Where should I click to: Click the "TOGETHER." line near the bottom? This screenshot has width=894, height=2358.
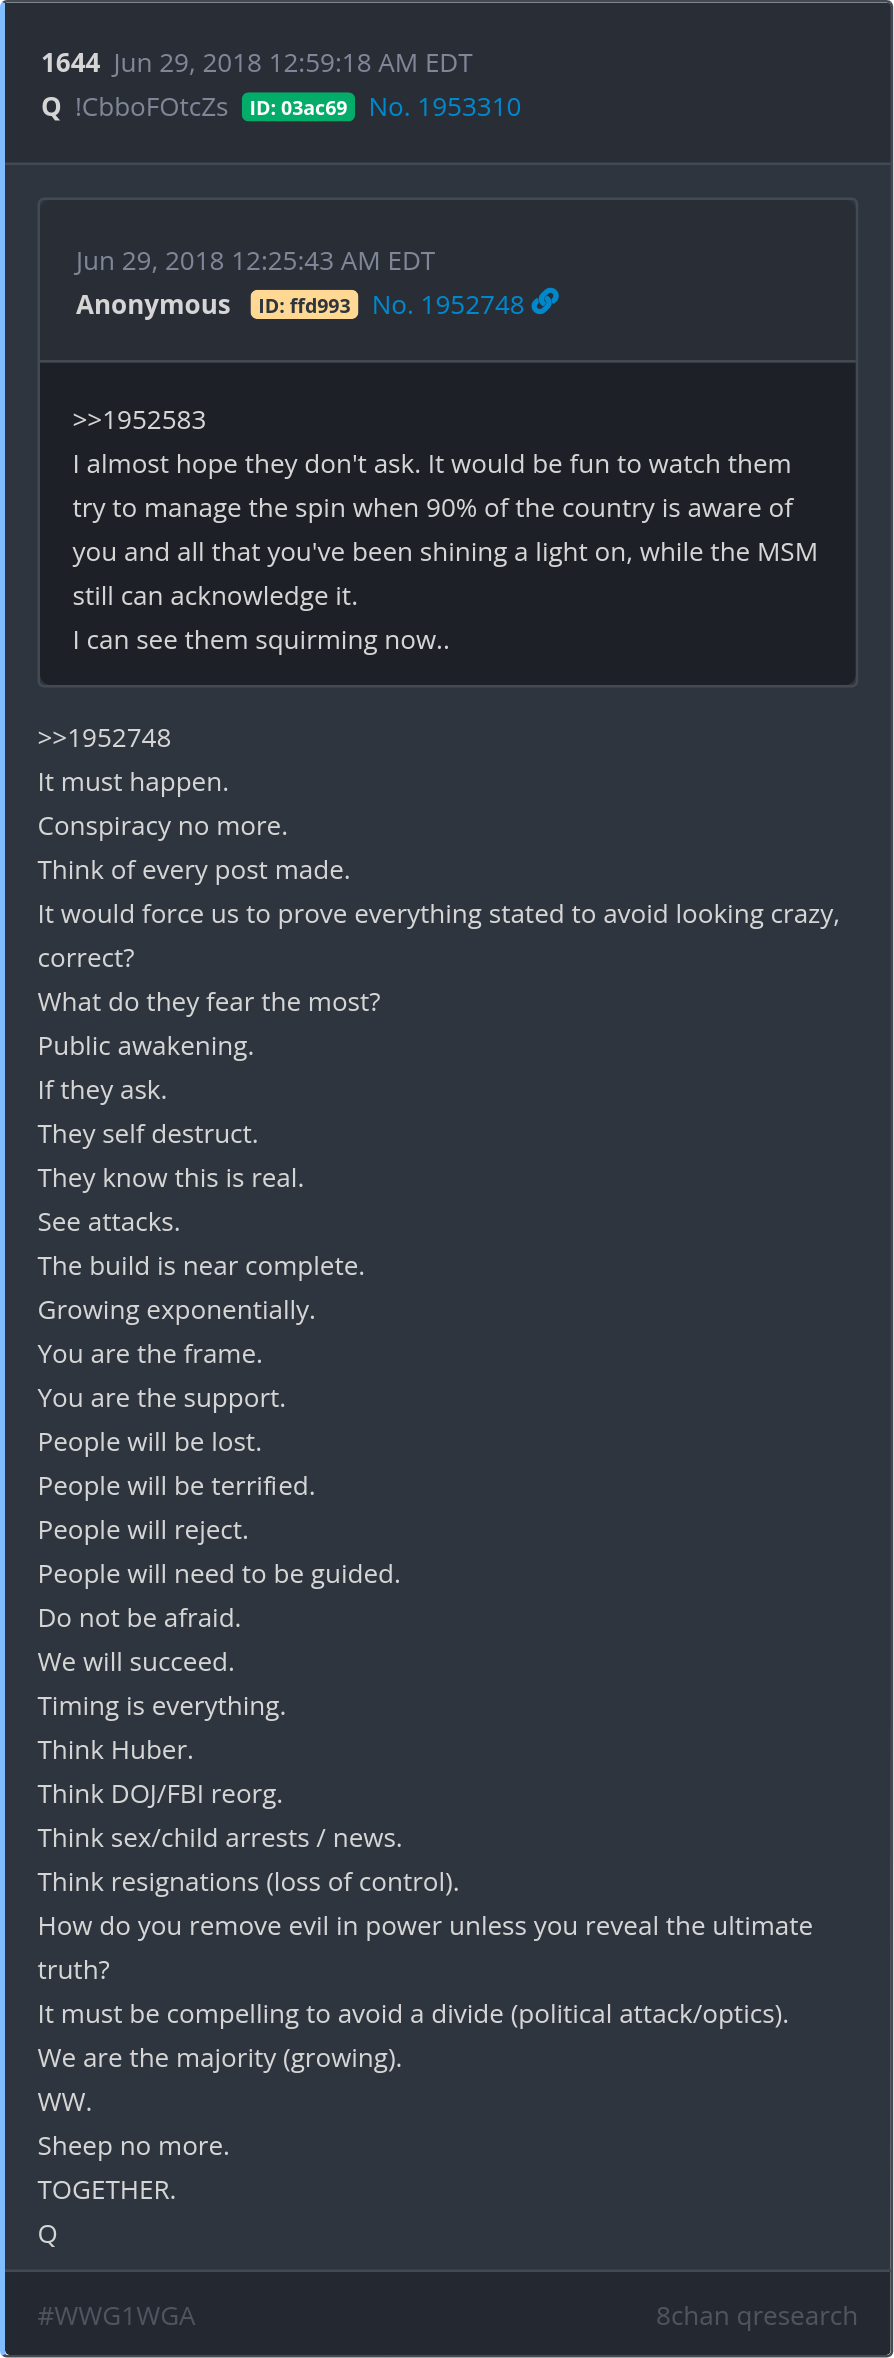(x=106, y=2190)
